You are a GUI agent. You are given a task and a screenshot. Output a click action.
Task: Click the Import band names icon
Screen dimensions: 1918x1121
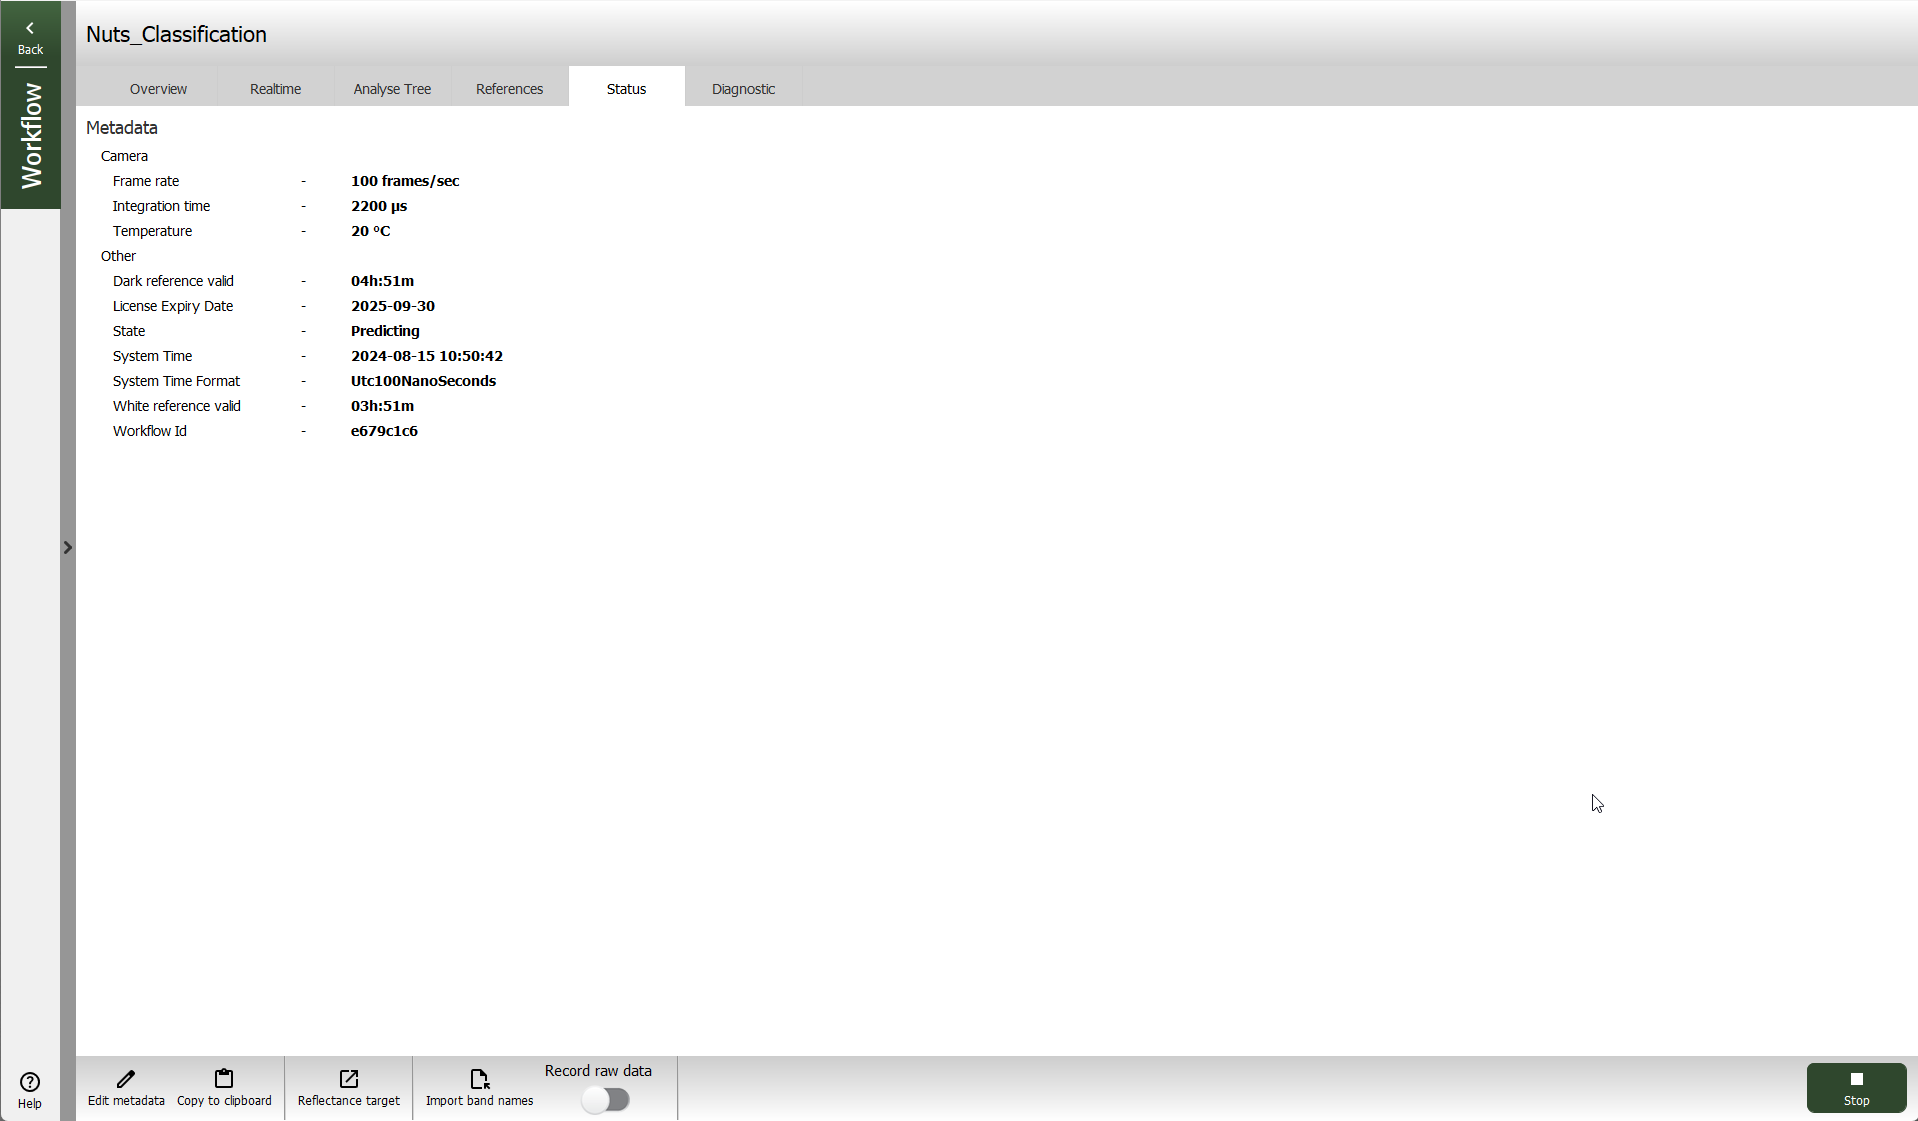pos(479,1079)
